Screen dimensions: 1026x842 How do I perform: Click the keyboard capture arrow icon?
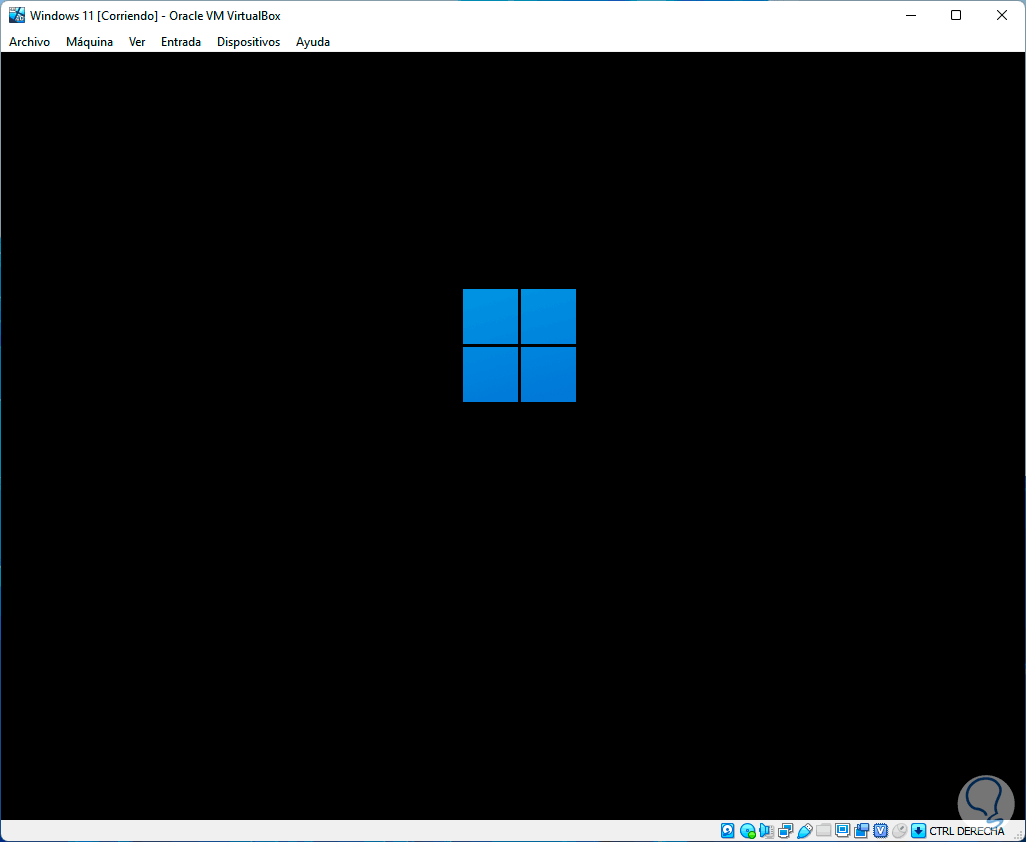tap(919, 831)
